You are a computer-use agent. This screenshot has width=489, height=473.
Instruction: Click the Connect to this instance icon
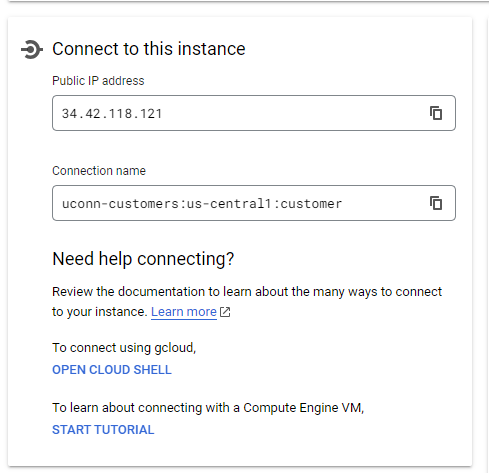[x=32, y=49]
